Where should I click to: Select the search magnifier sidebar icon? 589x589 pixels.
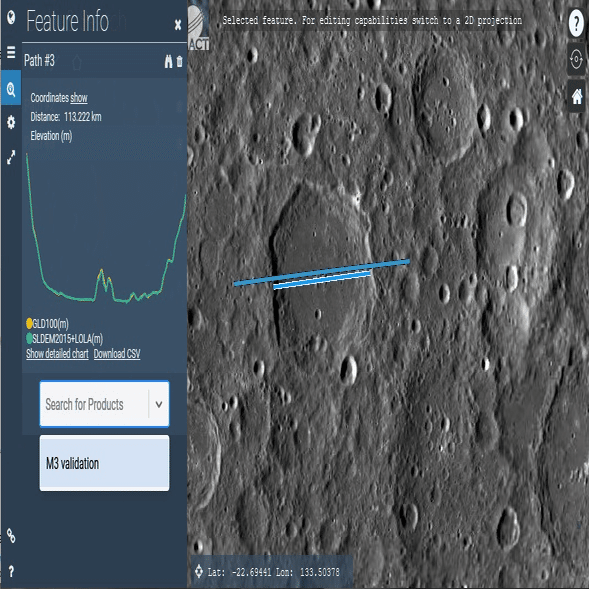(11, 89)
